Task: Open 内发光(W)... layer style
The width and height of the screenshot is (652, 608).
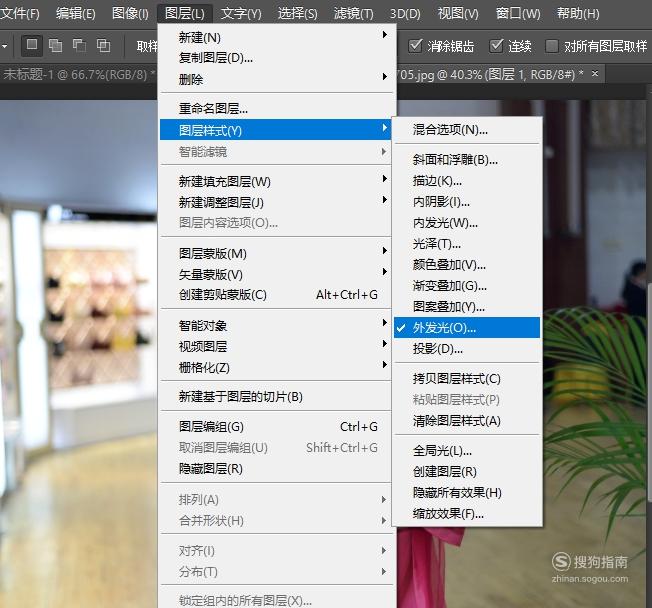Action: tap(467, 223)
